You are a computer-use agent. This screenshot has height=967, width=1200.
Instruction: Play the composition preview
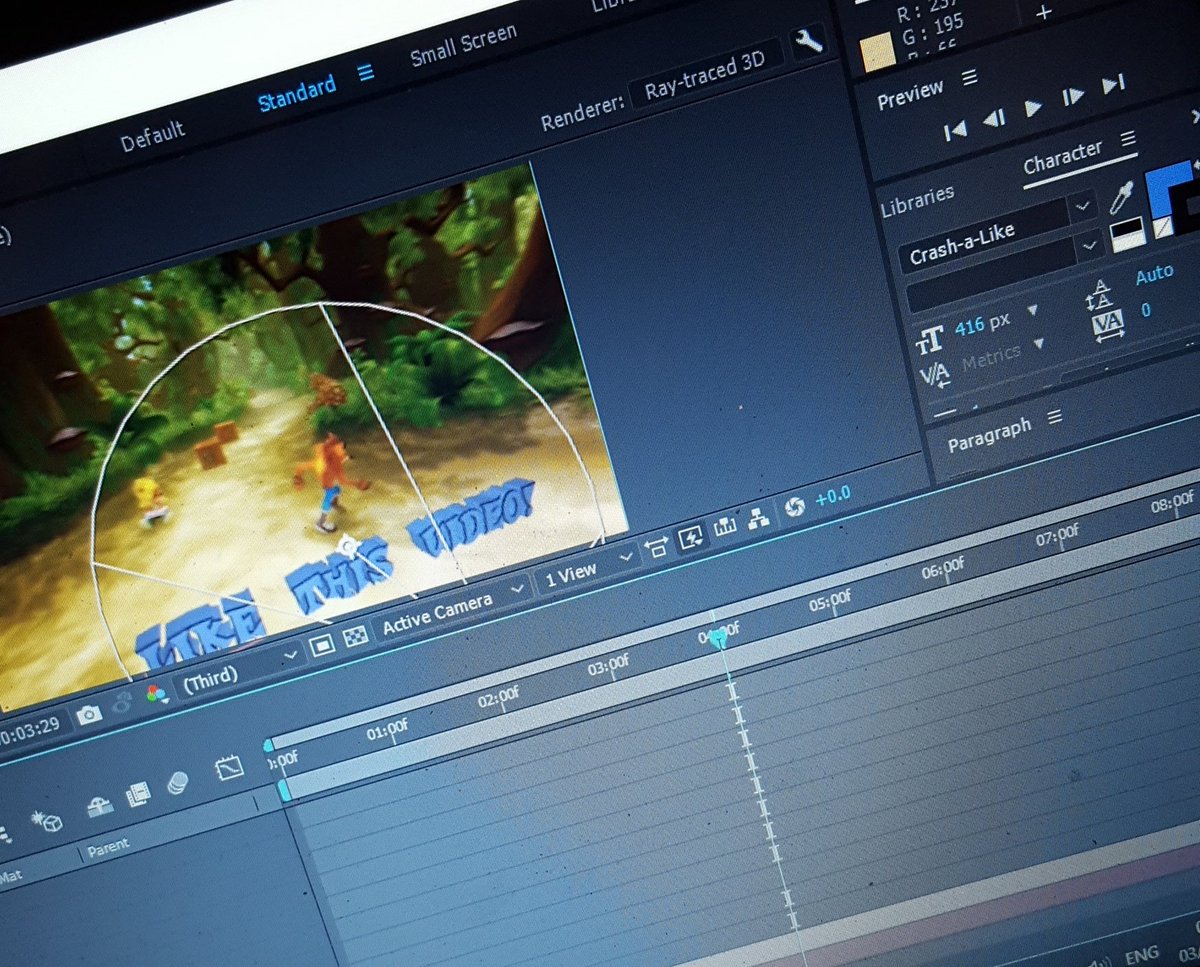click(x=1034, y=107)
